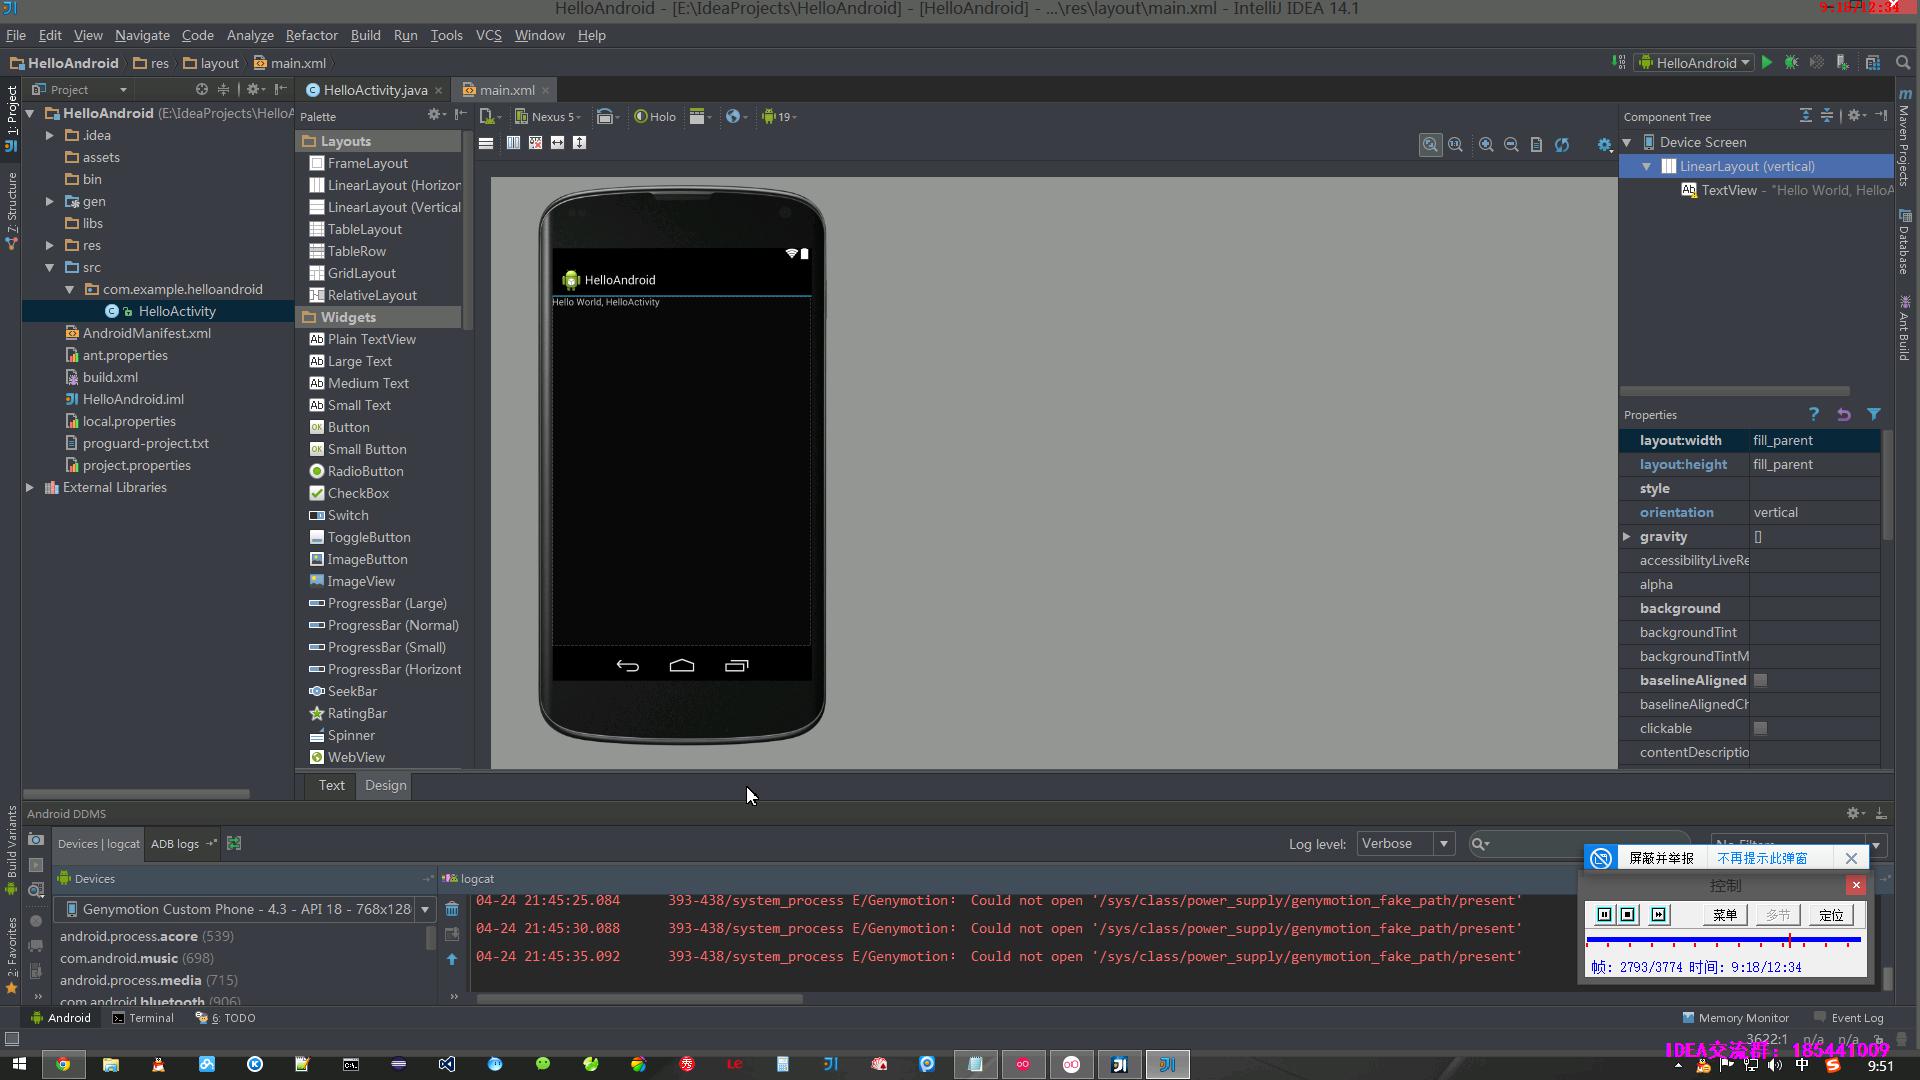Zoom out the layout preview
Image resolution: width=1920 pixels, height=1080 pixels.
(1511, 144)
